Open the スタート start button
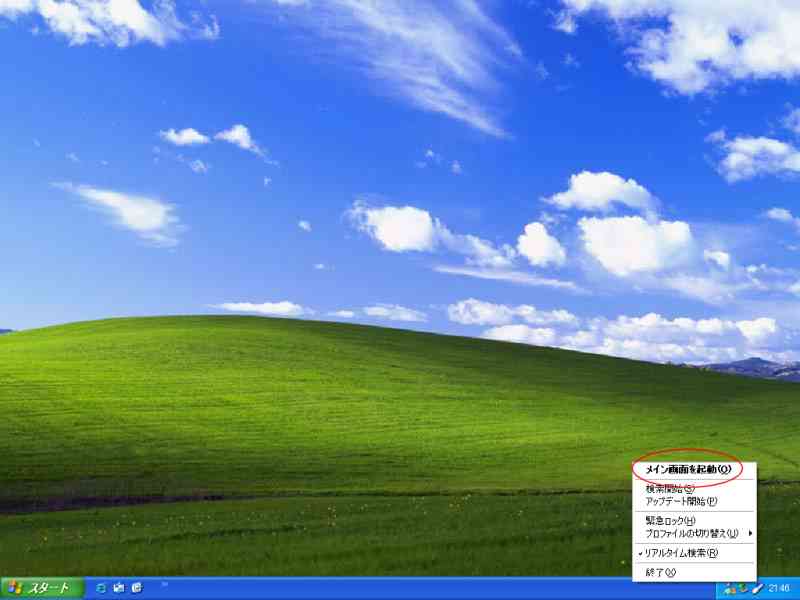The width and height of the screenshot is (800, 600). tap(42, 588)
